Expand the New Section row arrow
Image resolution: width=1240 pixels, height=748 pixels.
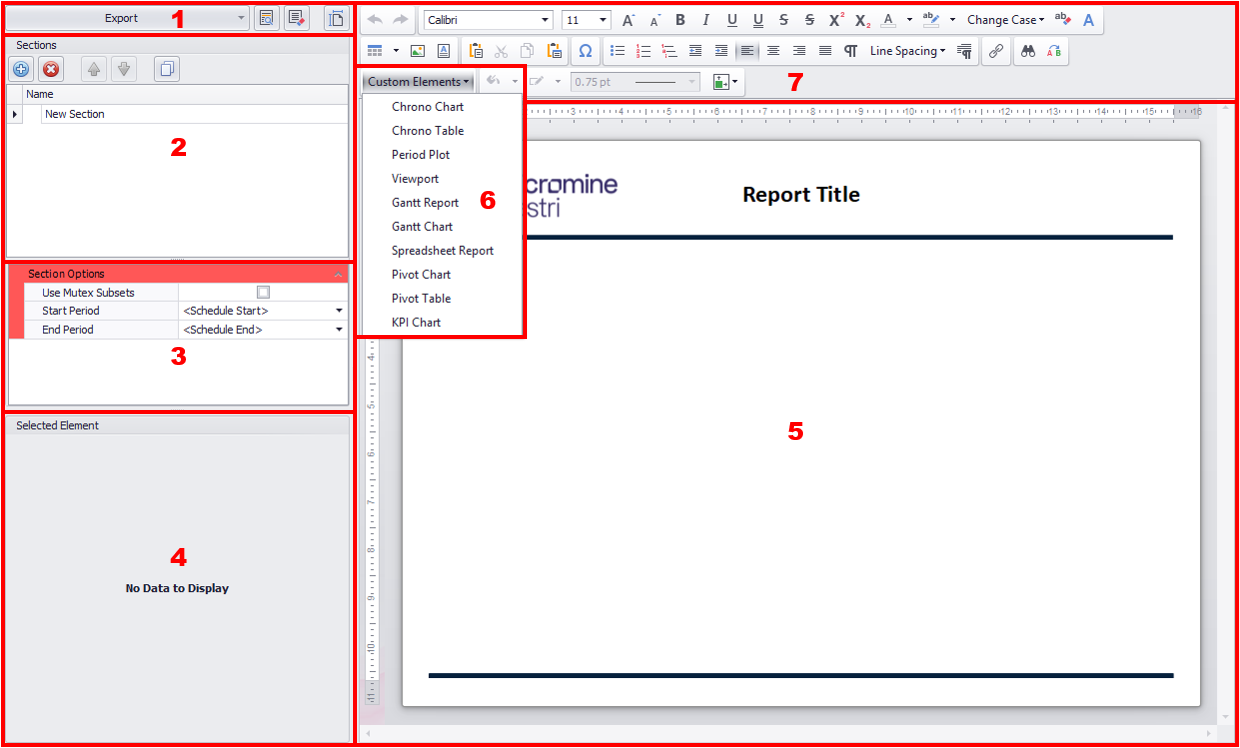click(15, 114)
